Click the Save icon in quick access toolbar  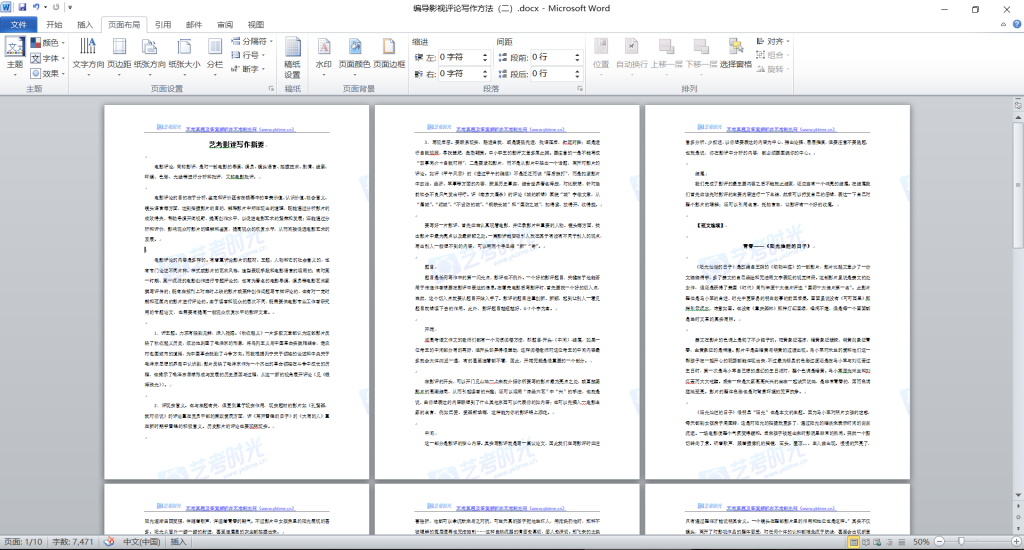pos(22,8)
